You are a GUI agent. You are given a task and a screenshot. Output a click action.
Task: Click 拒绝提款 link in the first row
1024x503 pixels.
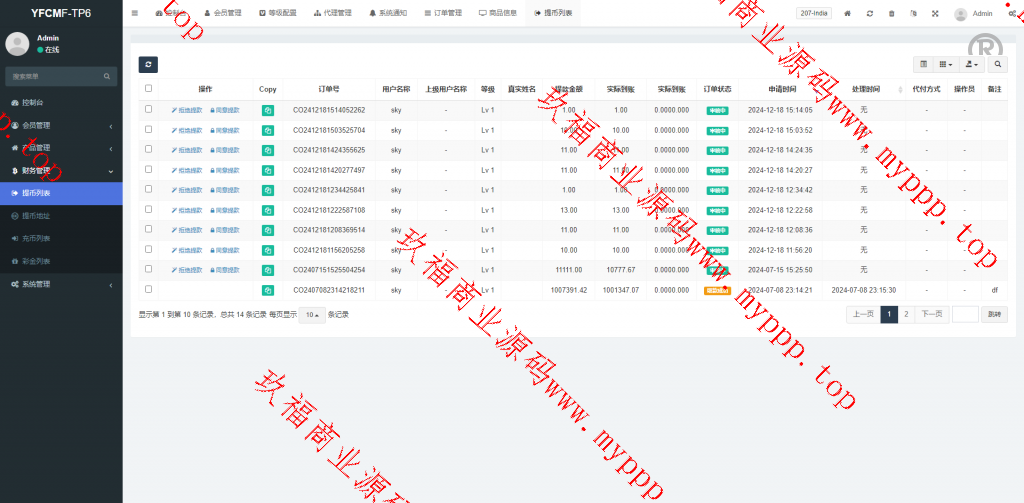(x=187, y=110)
